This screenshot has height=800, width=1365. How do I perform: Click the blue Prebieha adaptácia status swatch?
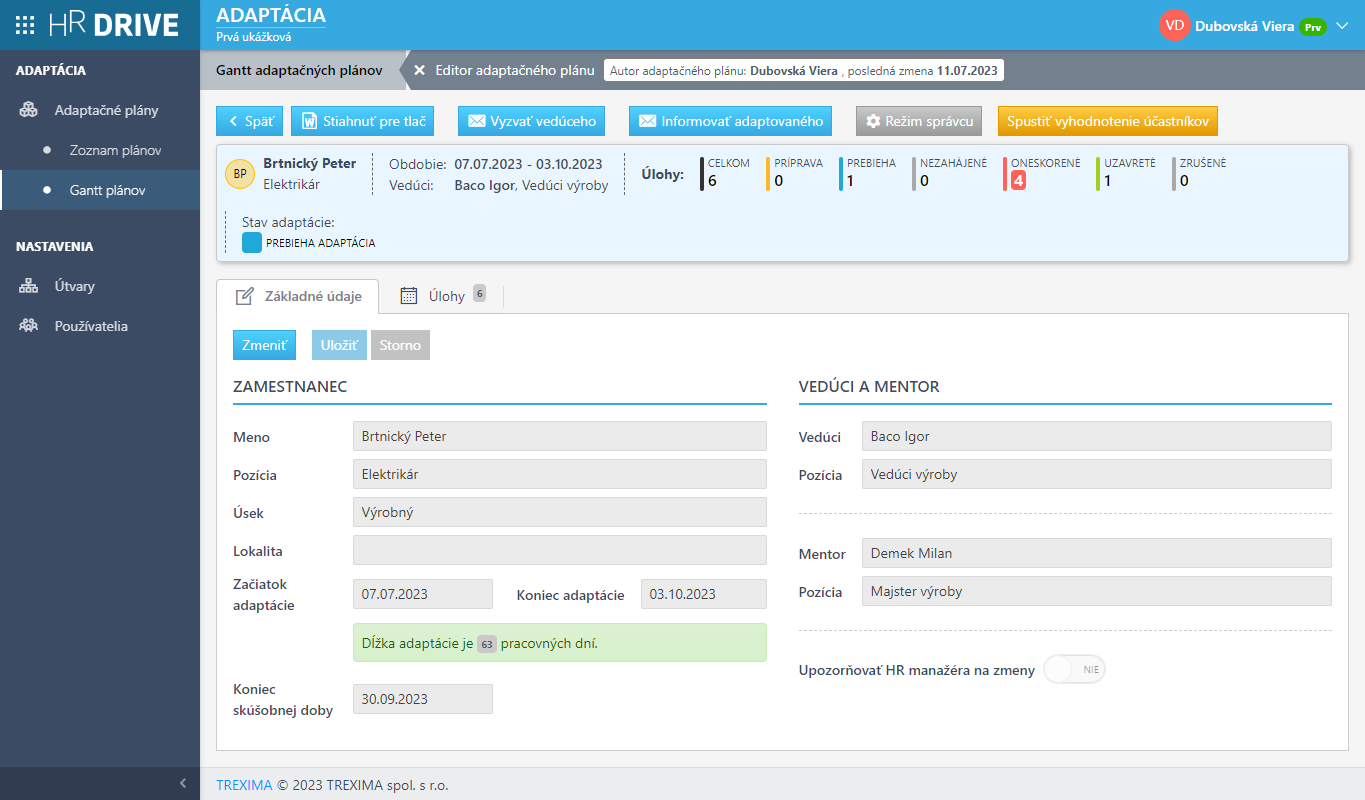point(252,242)
